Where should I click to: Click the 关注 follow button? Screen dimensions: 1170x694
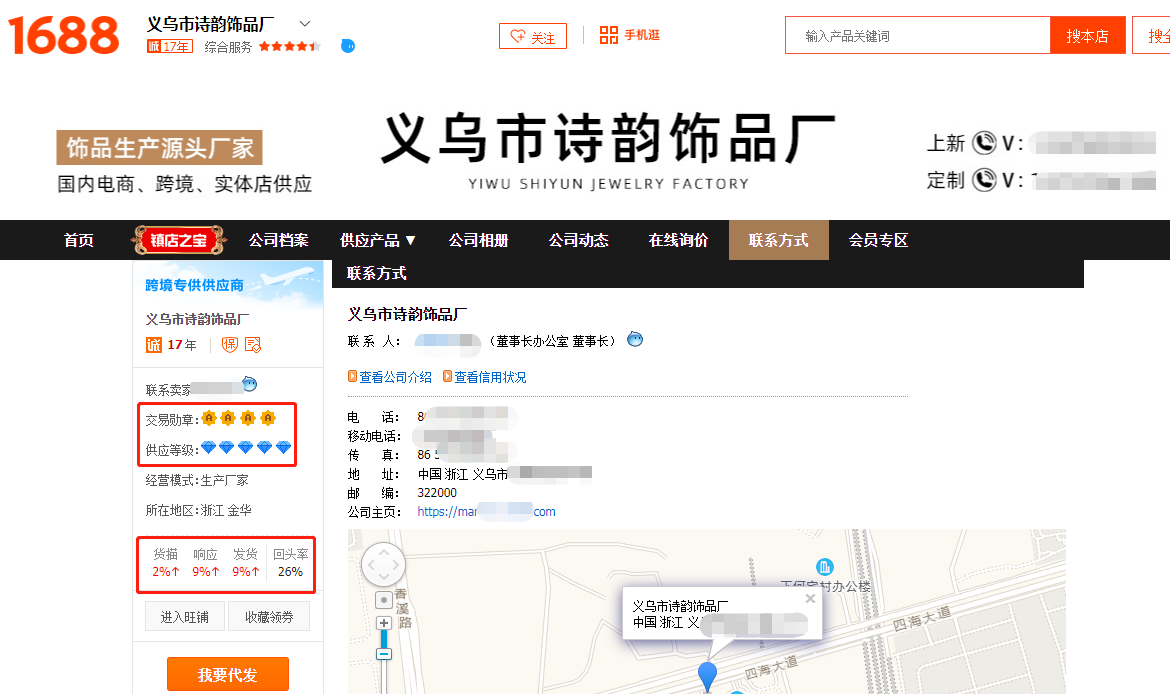533,36
